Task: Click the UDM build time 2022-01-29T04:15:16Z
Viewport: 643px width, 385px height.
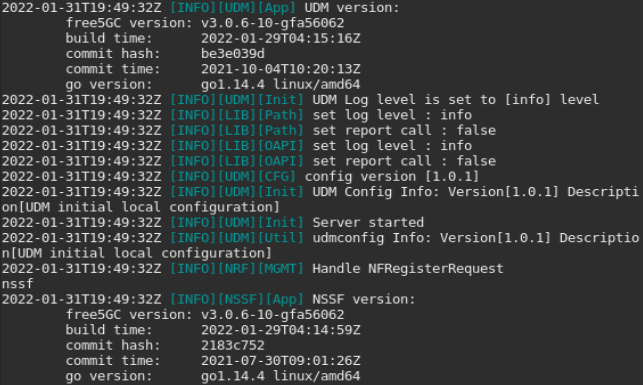Action: point(280,38)
